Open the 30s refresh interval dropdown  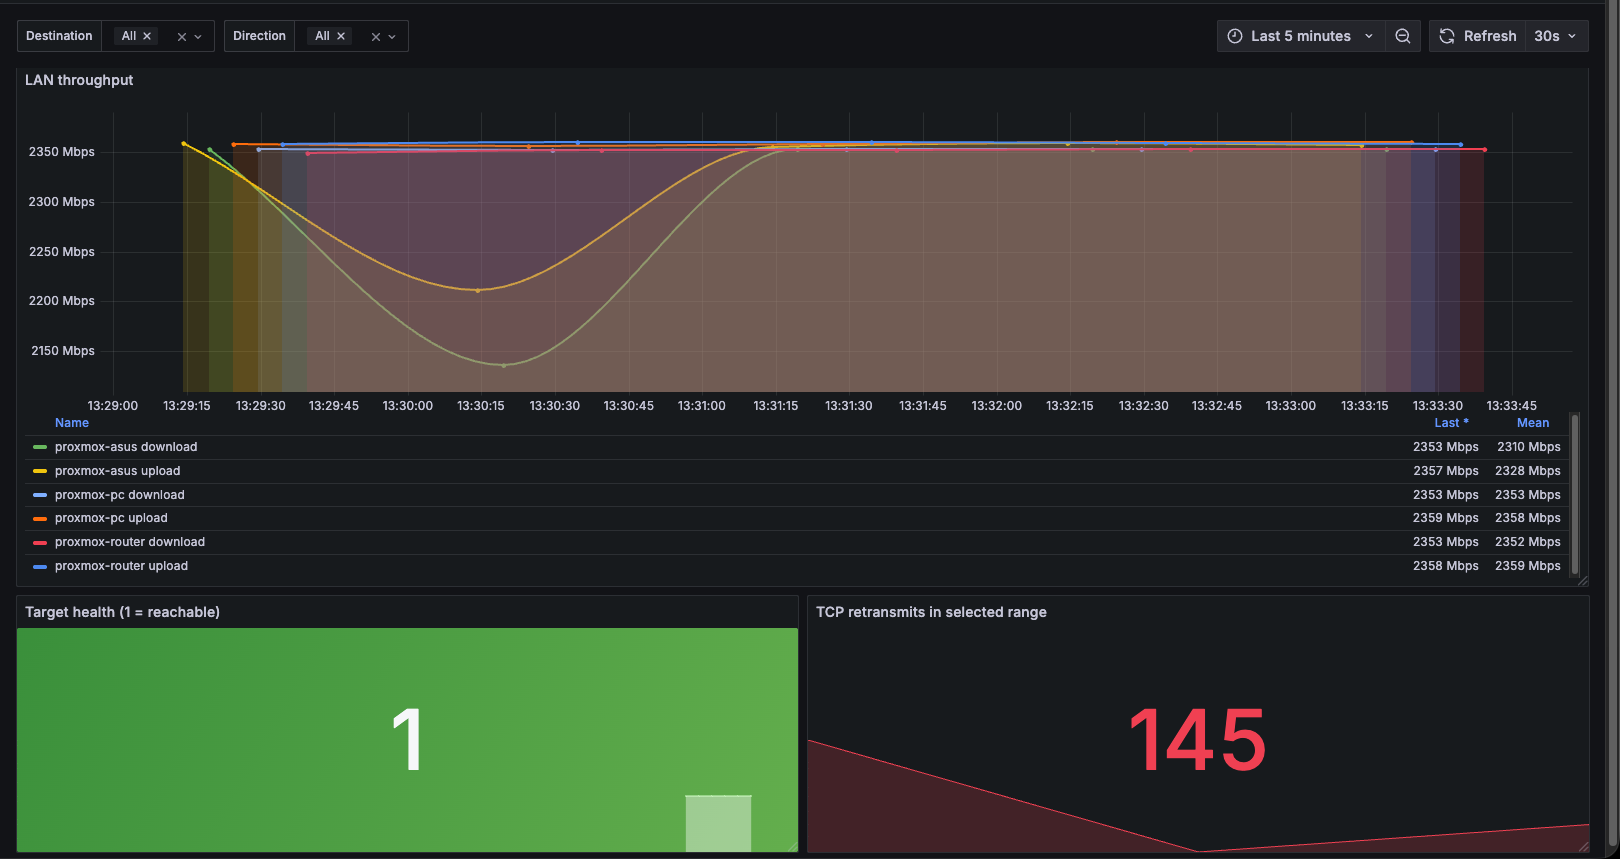click(1556, 36)
